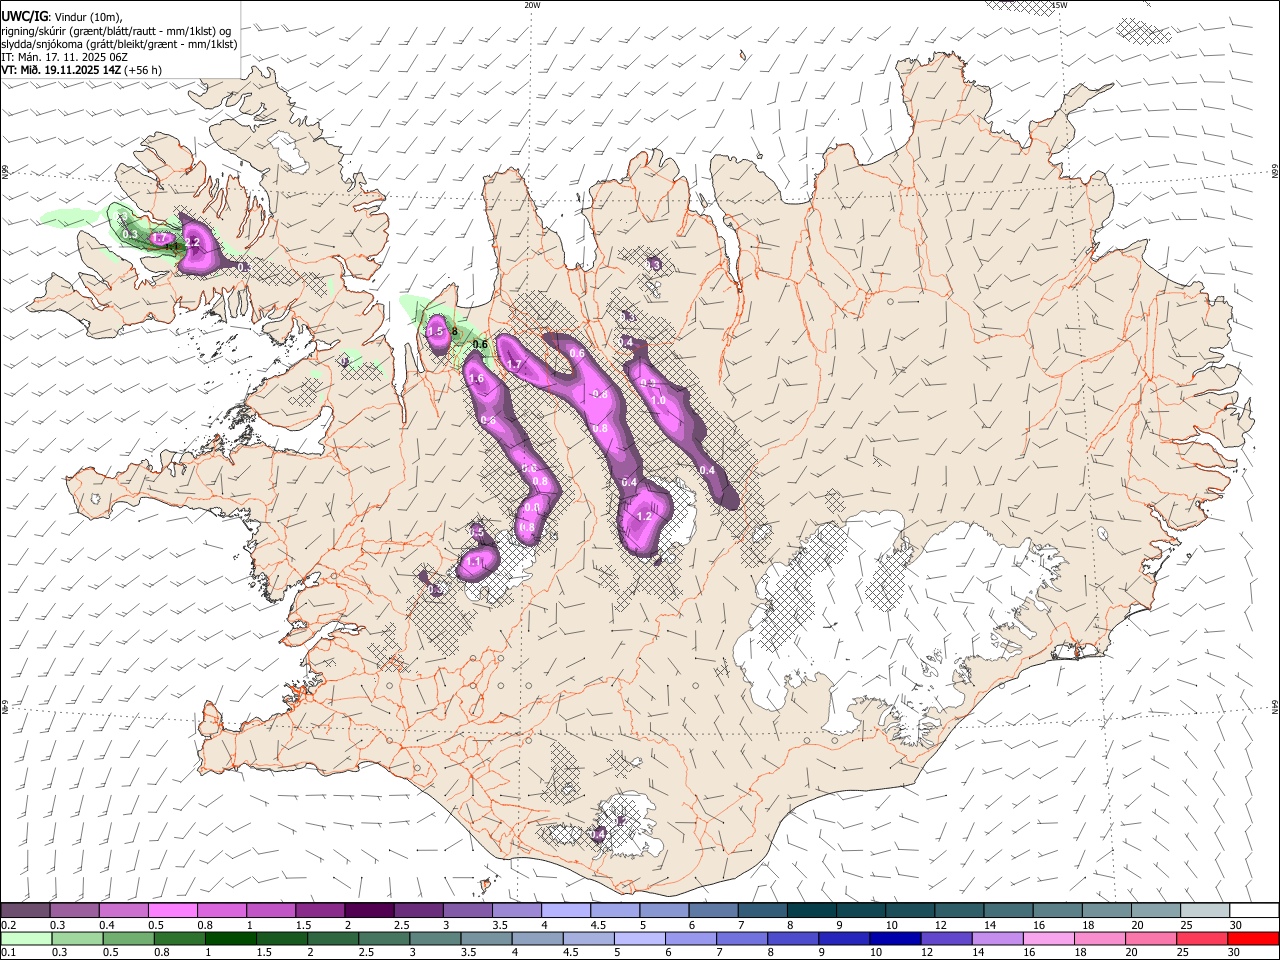Select the magenta 1.5–2 upper-scale swatch

(320, 911)
